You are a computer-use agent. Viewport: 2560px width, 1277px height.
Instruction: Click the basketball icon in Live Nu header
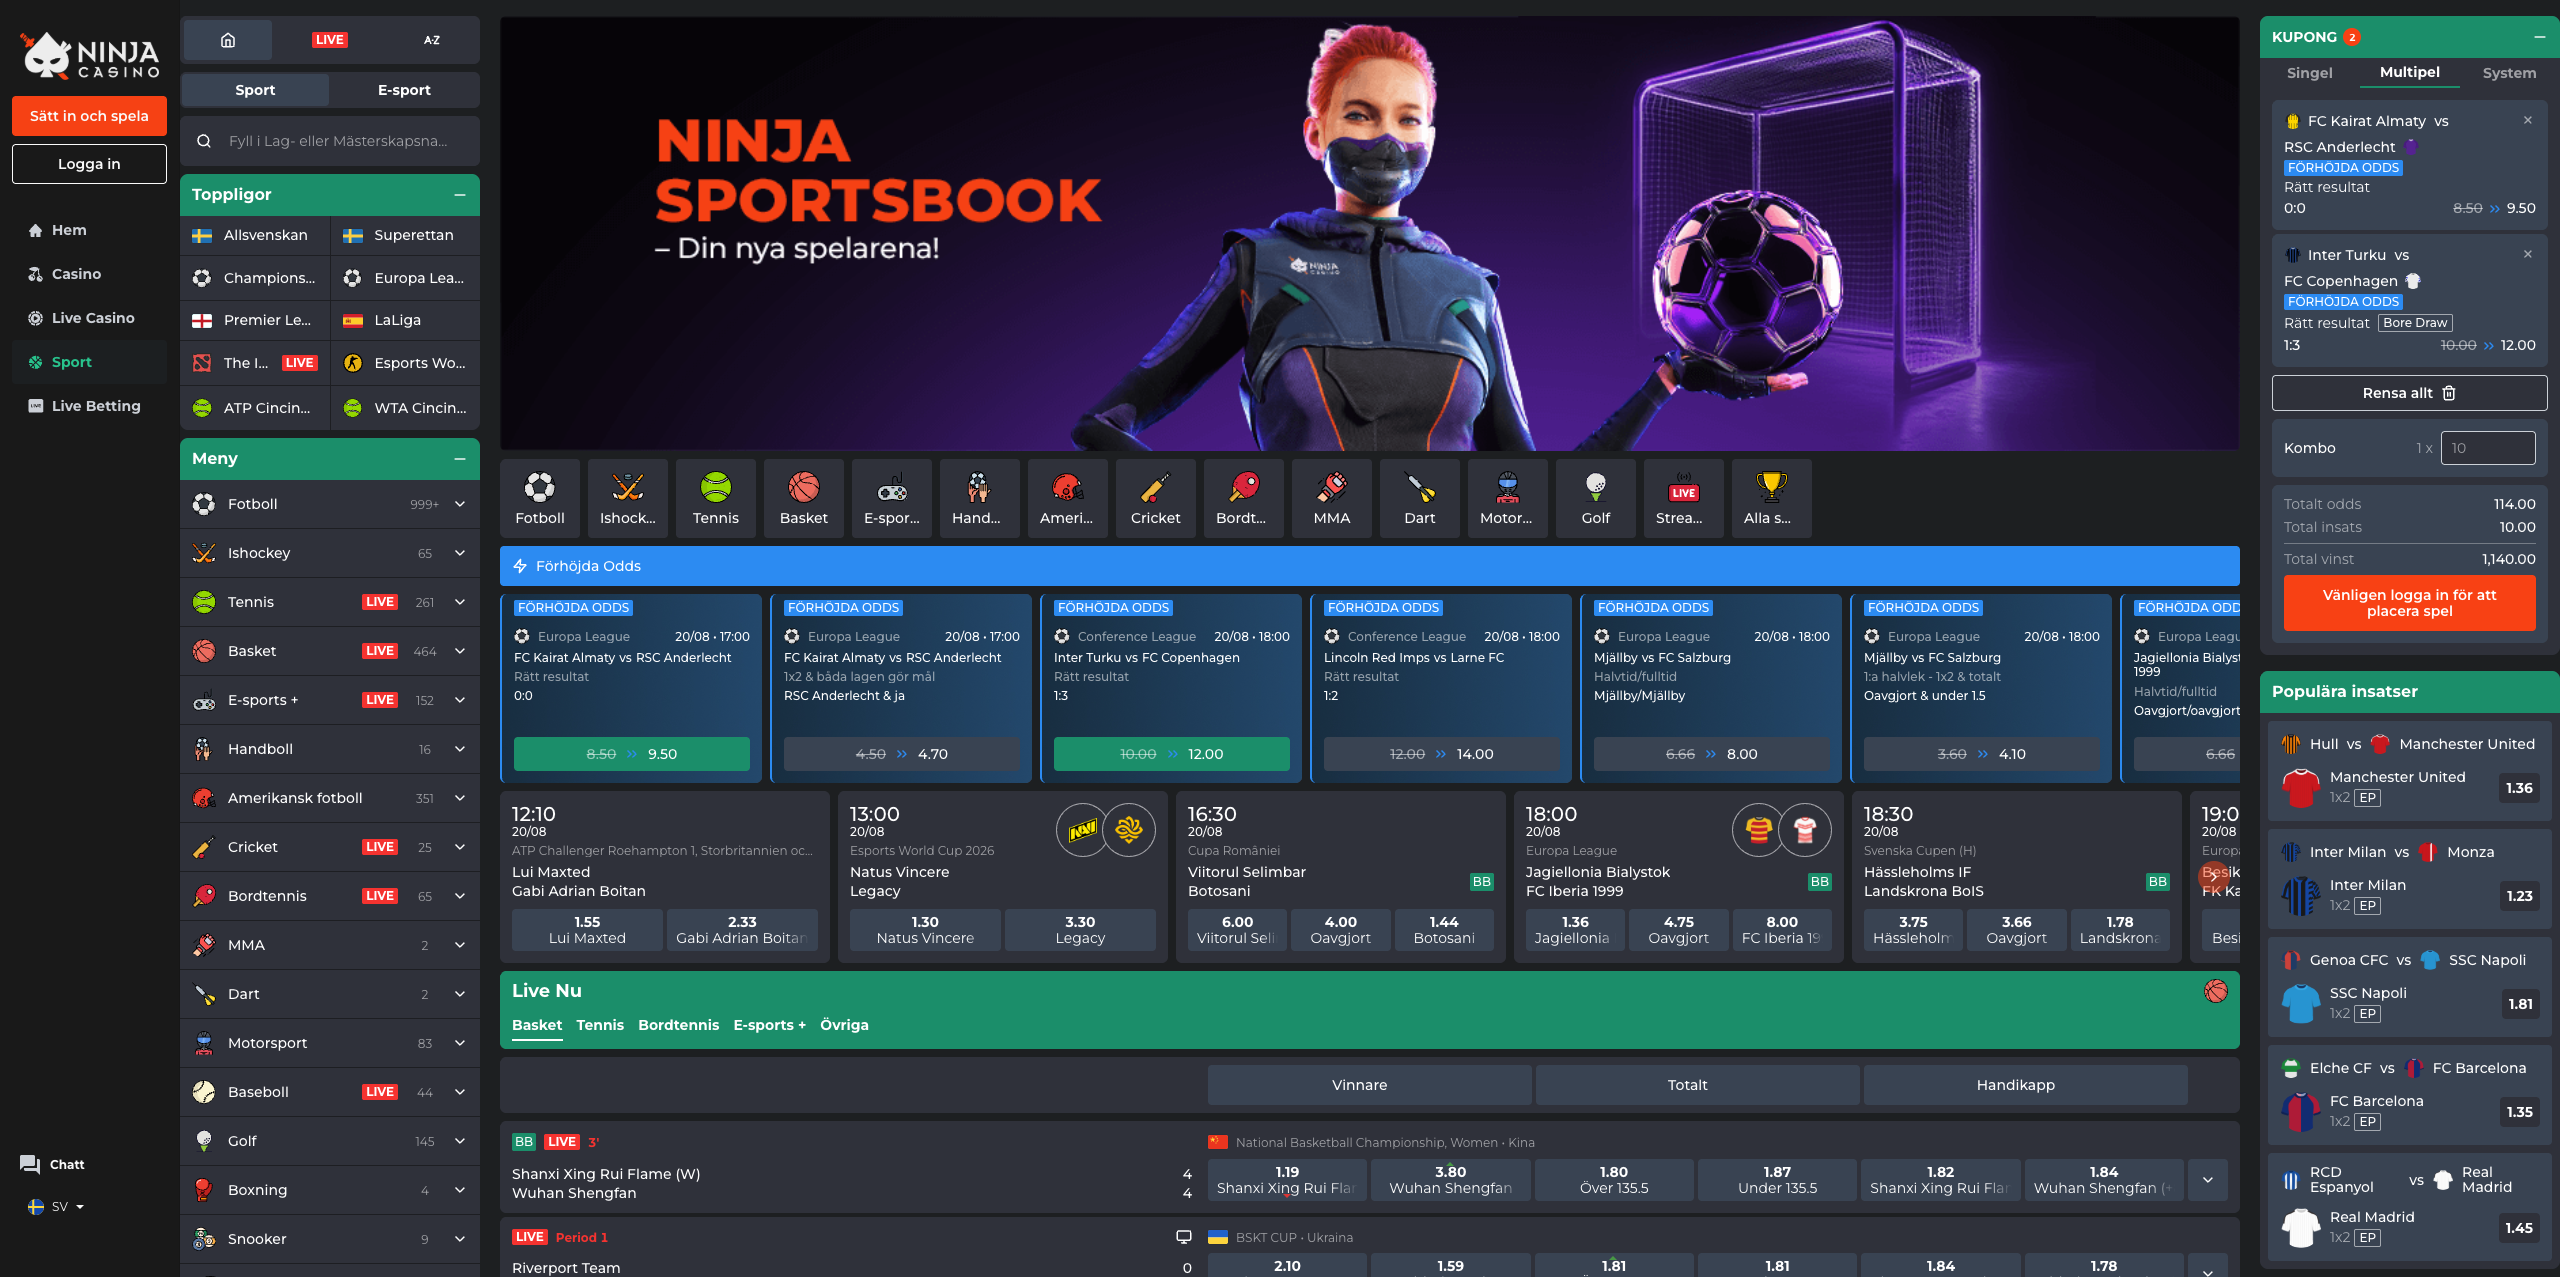pyautogui.click(x=2216, y=991)
